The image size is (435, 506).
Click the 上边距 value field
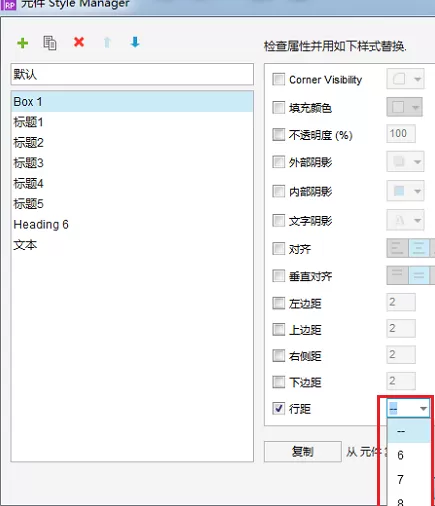(x=401, y=328)
